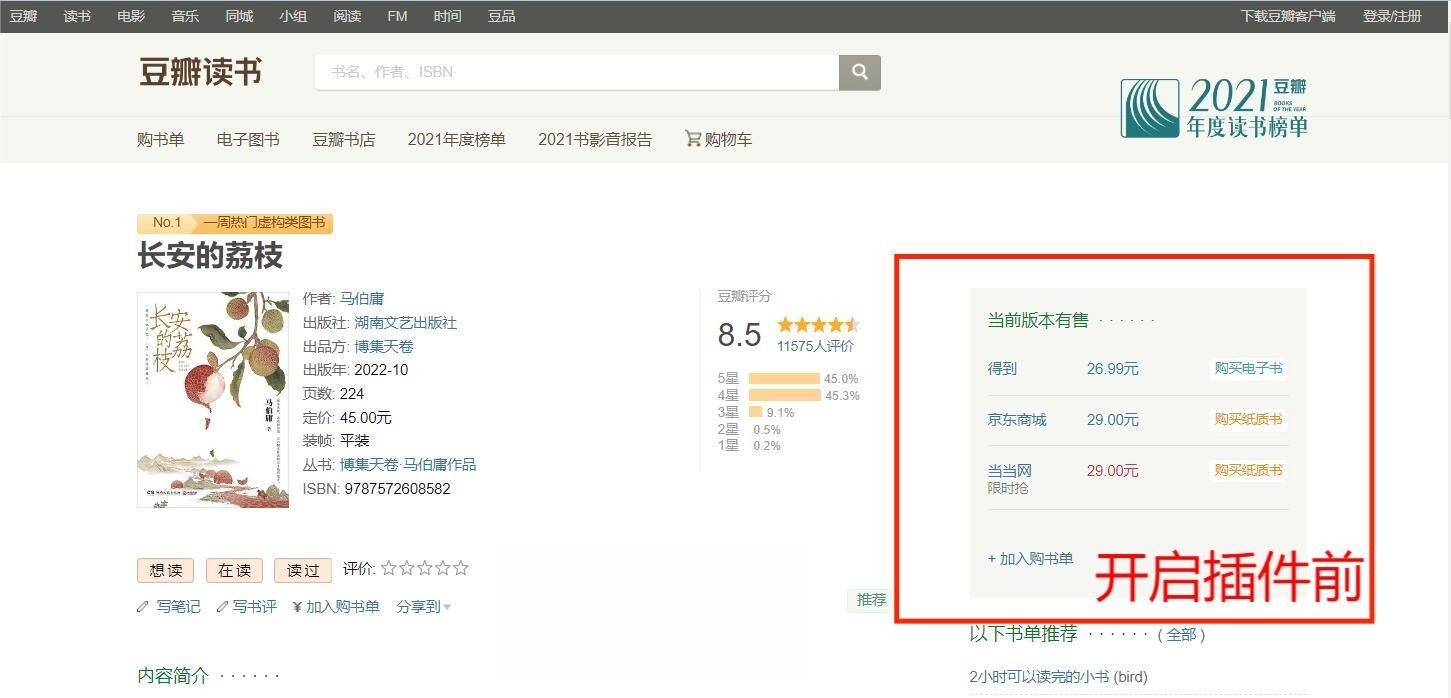This screenshot has height=698, width=1451.
Task: Open 阅读 in top navigation
Action: [x=347, y=16]
